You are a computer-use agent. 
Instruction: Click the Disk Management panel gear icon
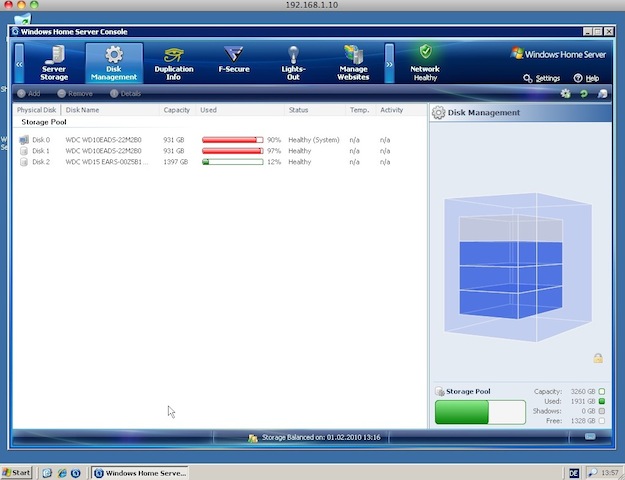438,113
